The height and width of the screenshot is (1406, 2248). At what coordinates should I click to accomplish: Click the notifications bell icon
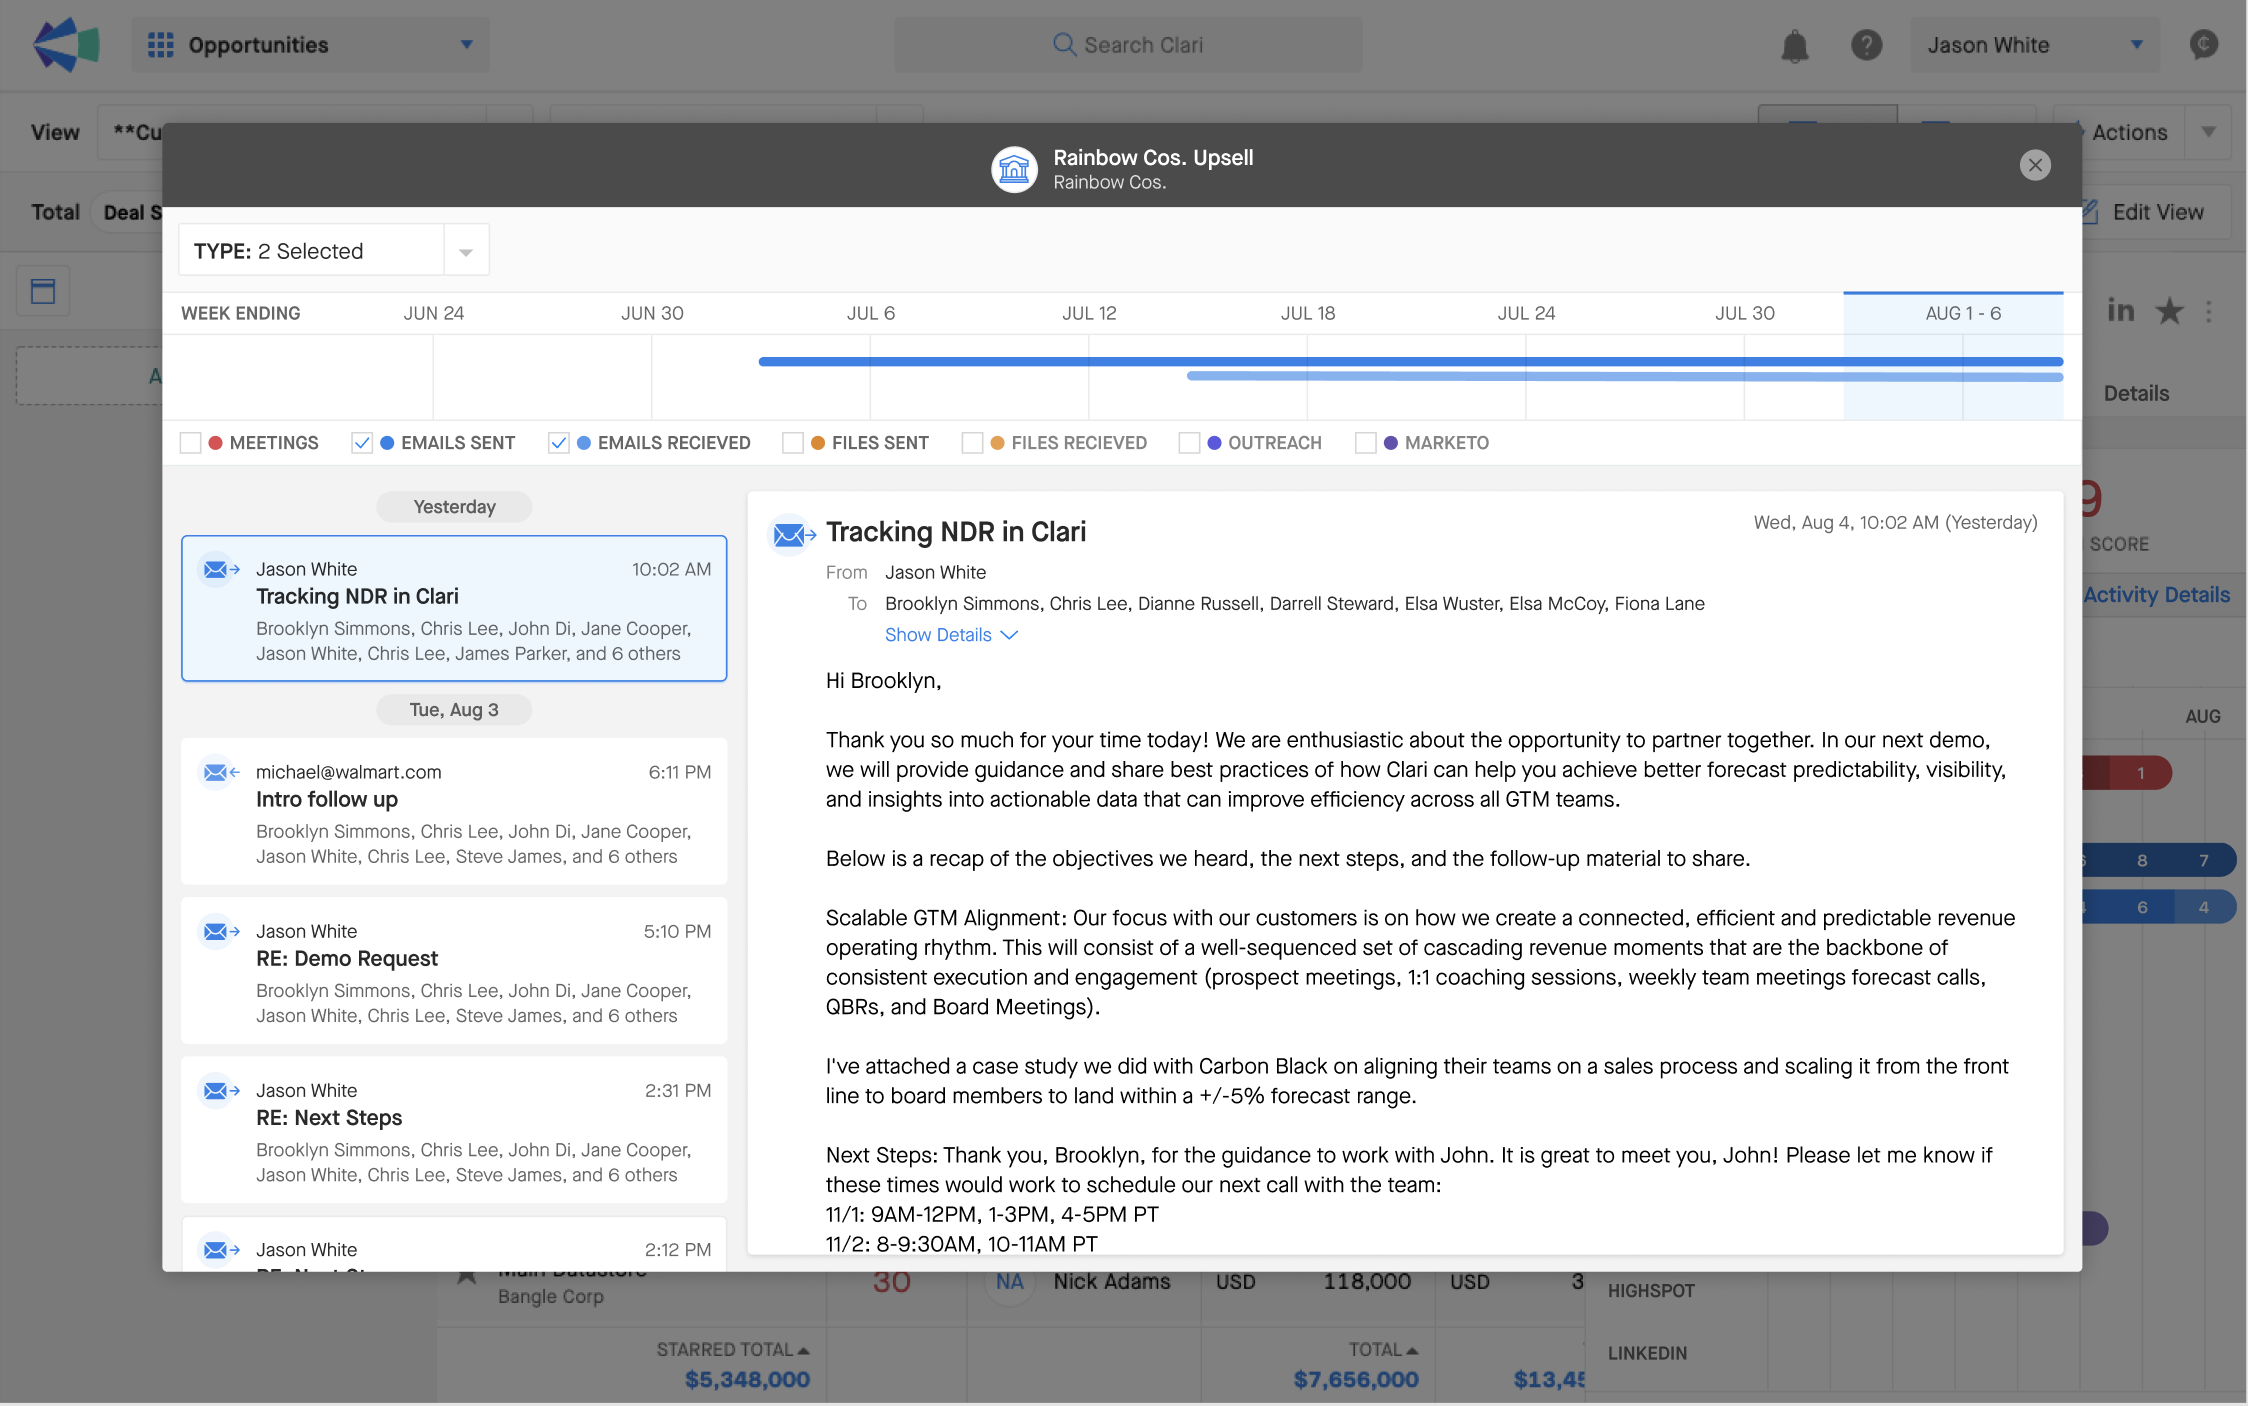tap(1795, 46)
